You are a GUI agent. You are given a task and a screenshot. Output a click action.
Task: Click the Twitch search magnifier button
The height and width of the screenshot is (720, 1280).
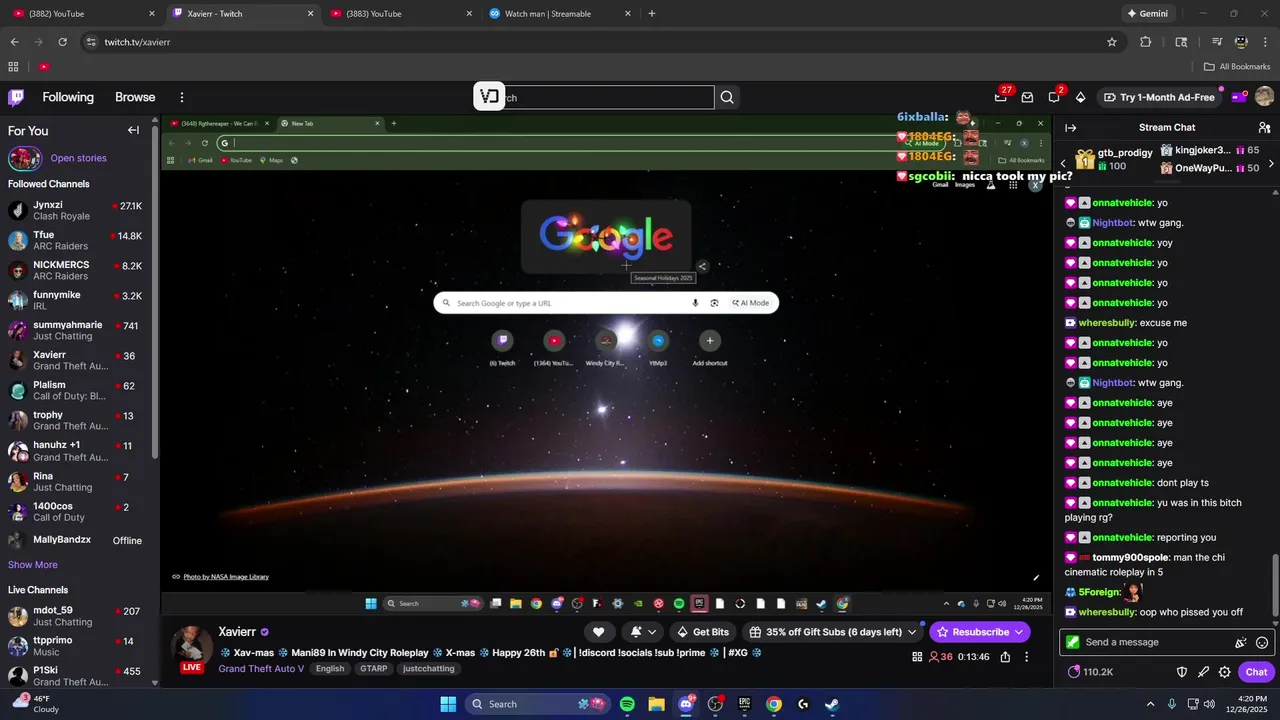pyautogui.click(x=727, y=97)
